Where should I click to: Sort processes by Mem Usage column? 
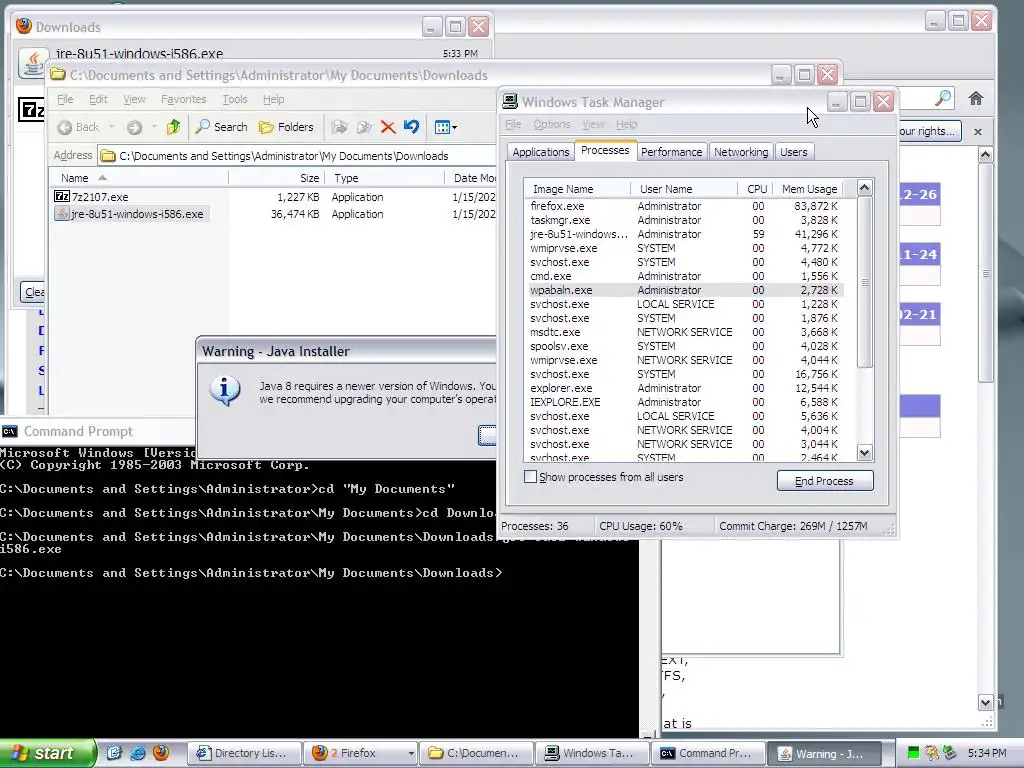809,189
